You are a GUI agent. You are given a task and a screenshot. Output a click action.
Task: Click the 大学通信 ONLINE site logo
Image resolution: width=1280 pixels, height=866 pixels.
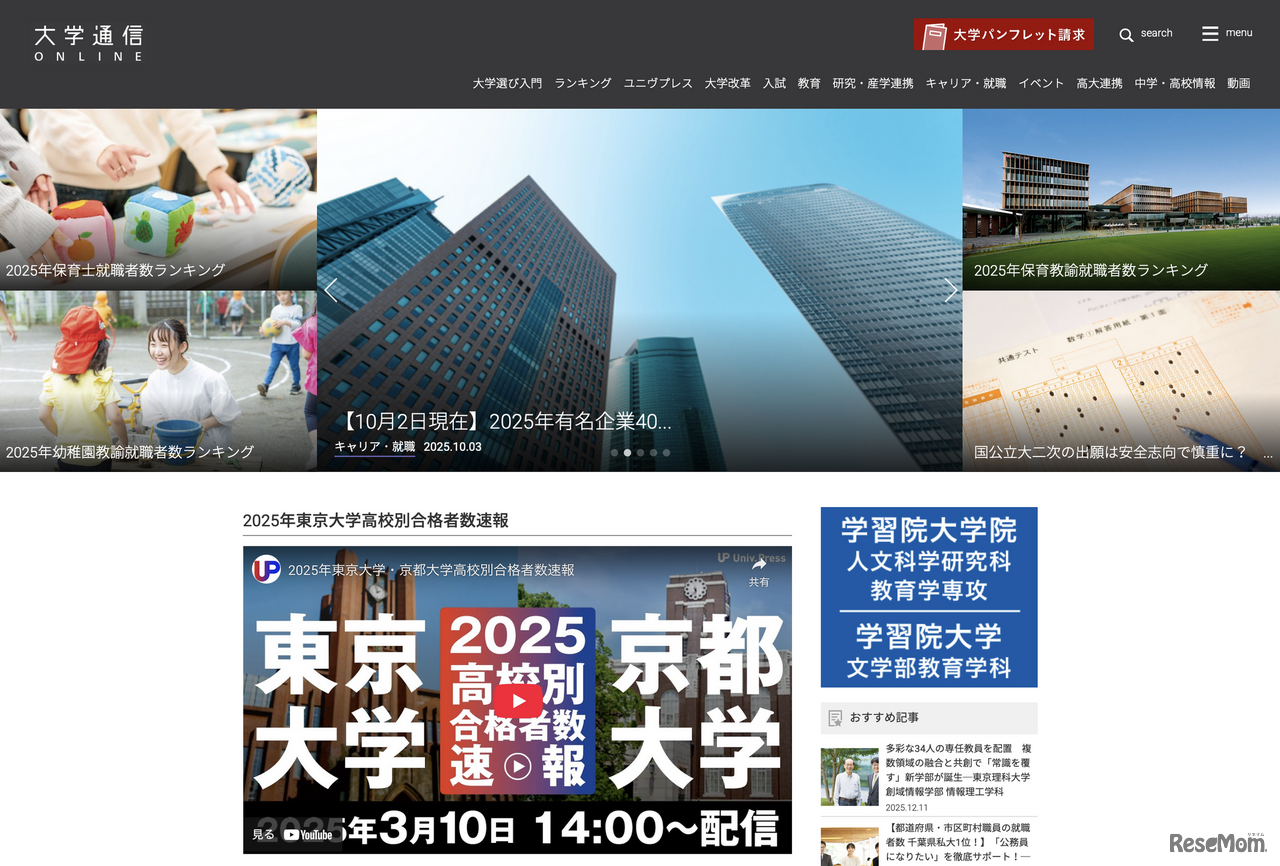[x=88, y=42]
